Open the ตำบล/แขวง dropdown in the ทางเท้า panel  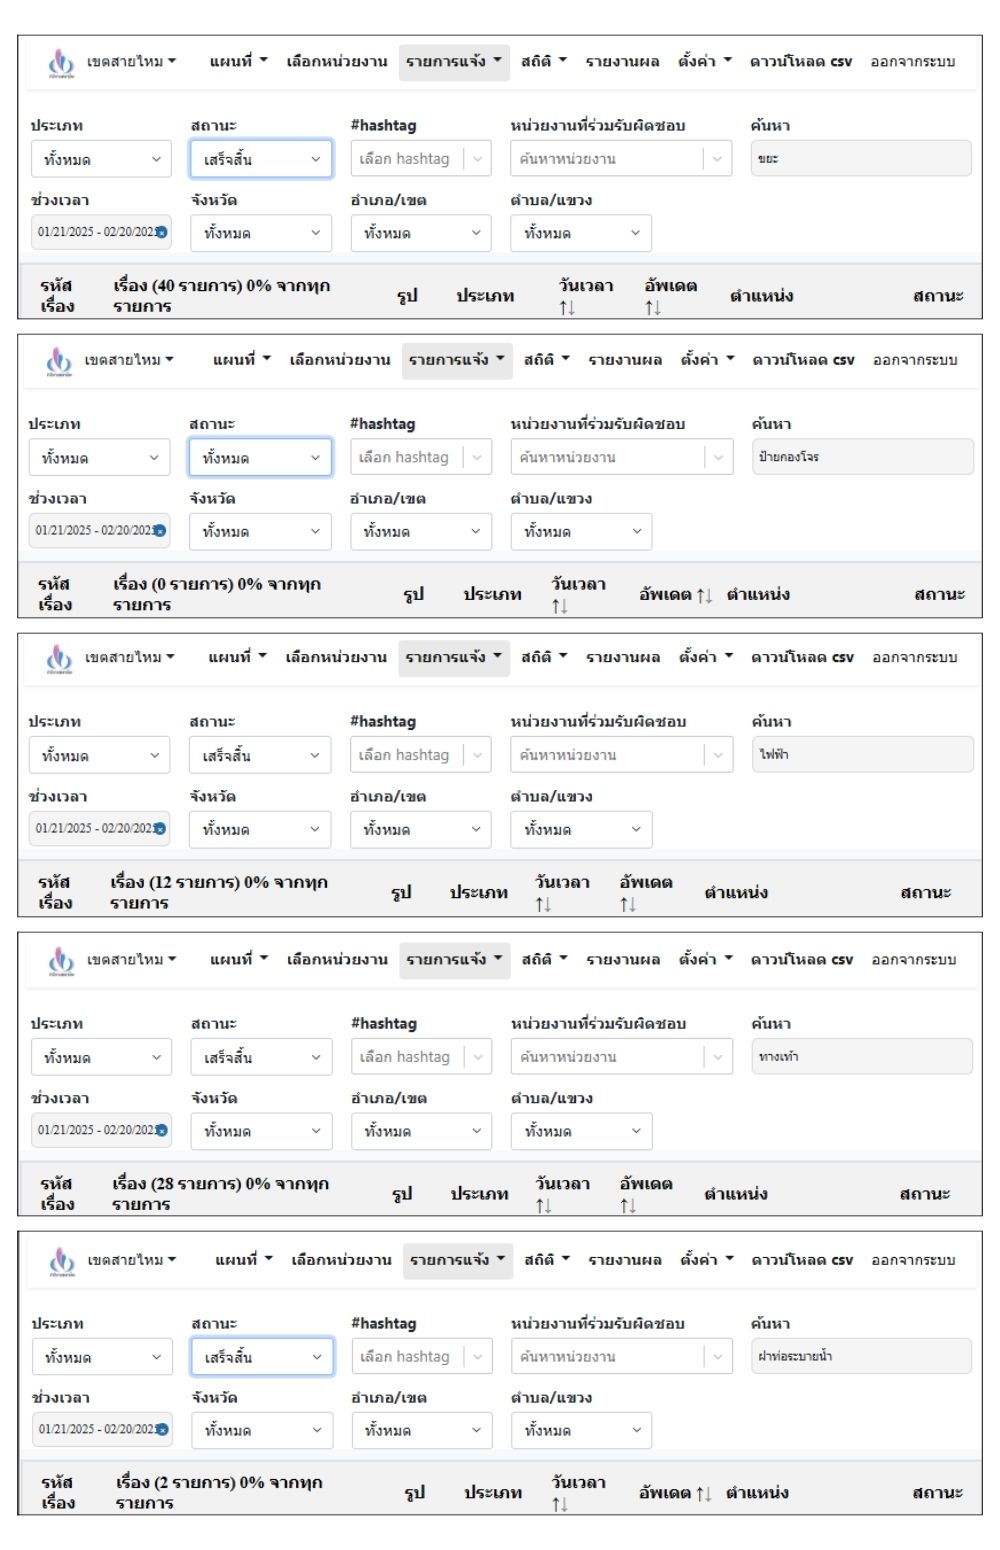pos(581,1131)
